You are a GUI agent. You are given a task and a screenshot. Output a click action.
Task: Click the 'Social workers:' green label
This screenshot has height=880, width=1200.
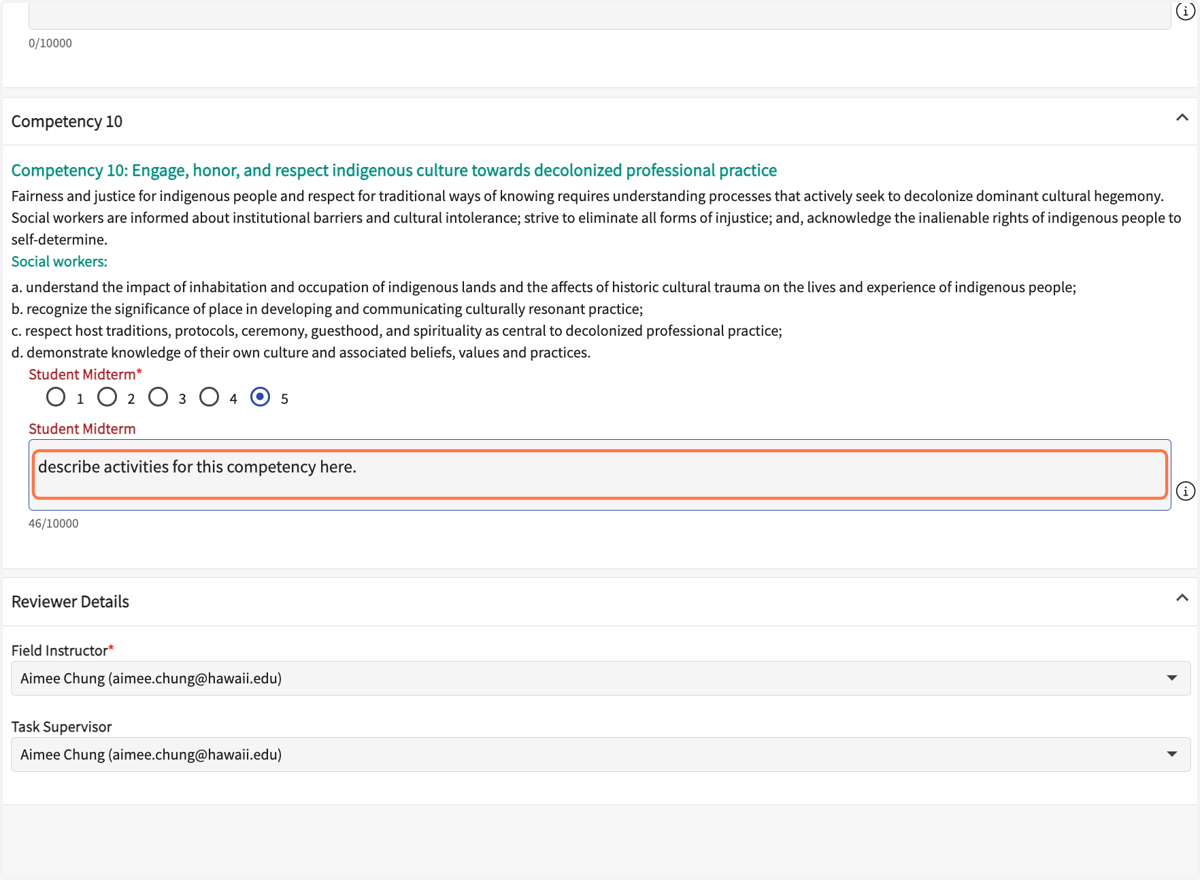(x=59, y=261)
